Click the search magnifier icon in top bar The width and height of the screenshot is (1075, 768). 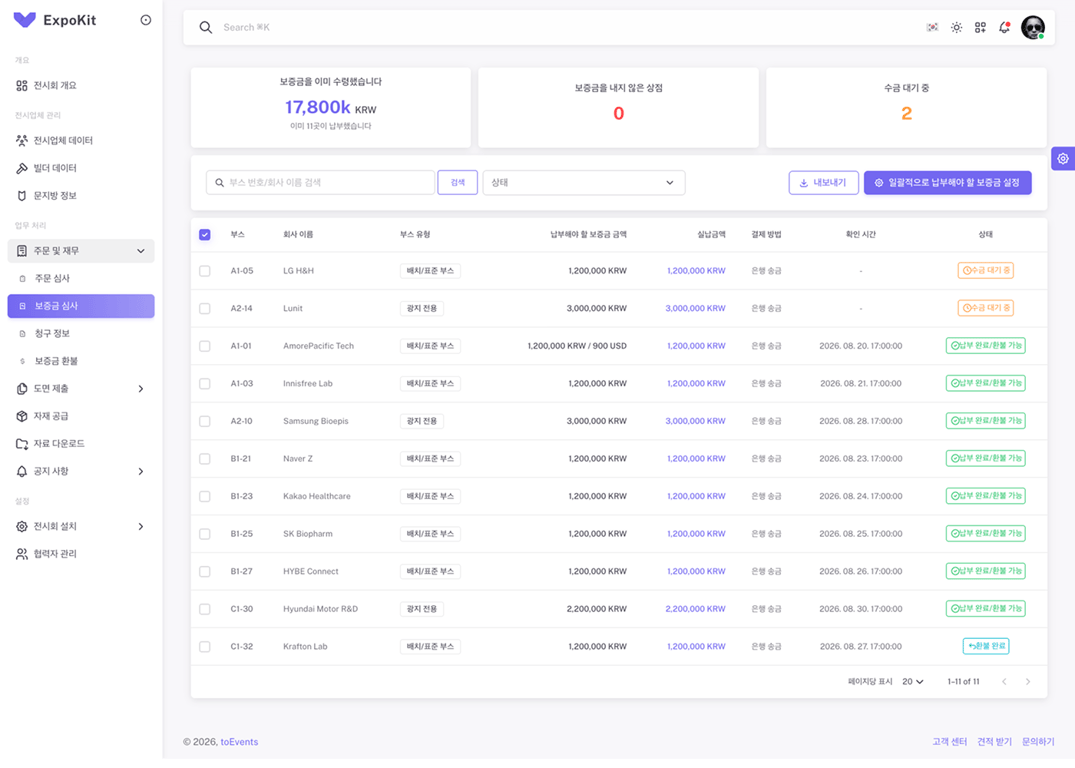click(x=206, y=27)
